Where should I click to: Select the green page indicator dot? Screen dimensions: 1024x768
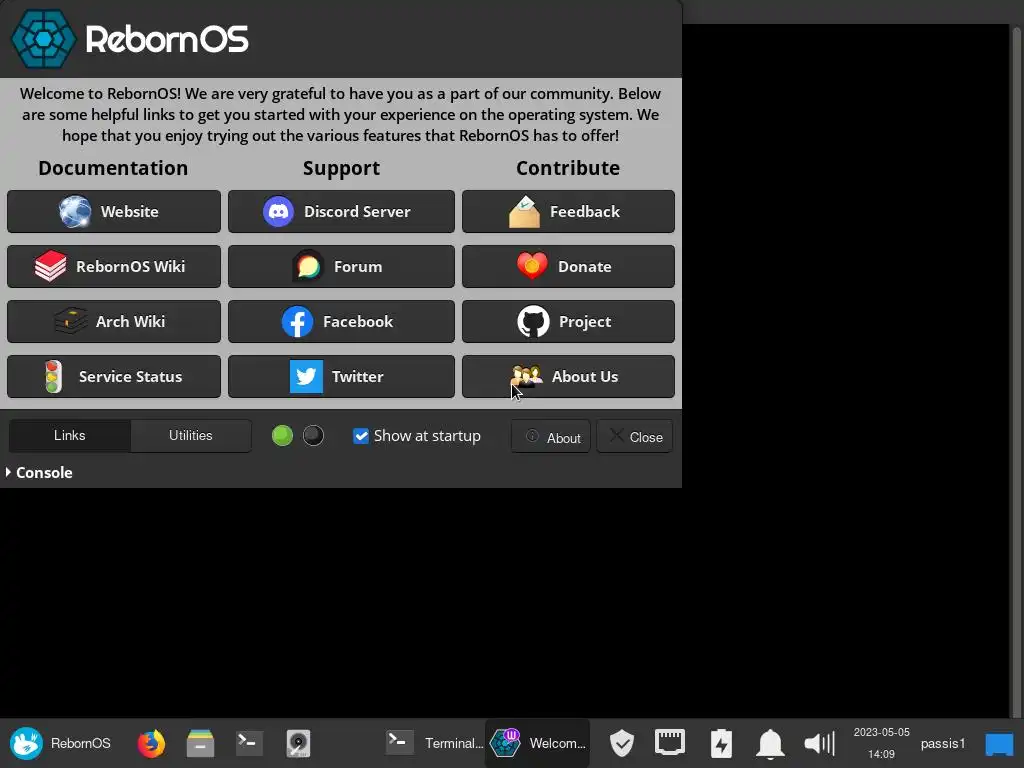click(282, 436)
